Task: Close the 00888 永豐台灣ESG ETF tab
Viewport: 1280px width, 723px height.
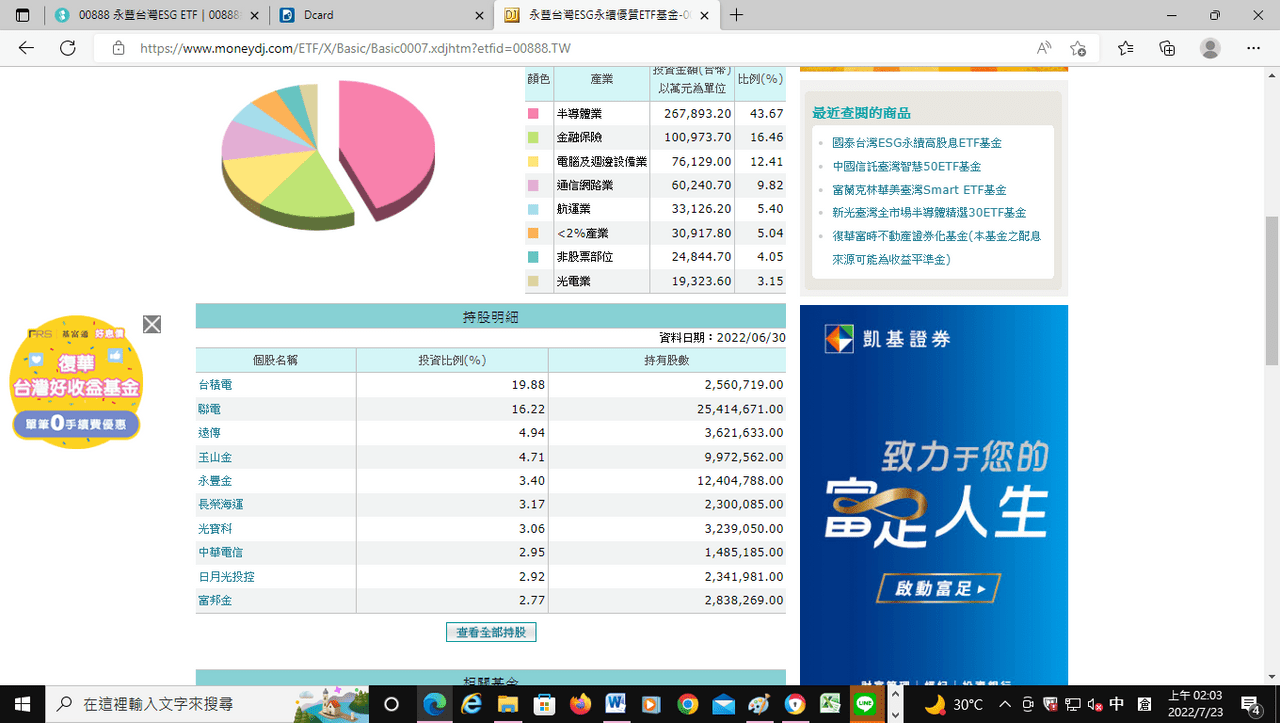Action: pyautogui.click(x=255, y=15)
